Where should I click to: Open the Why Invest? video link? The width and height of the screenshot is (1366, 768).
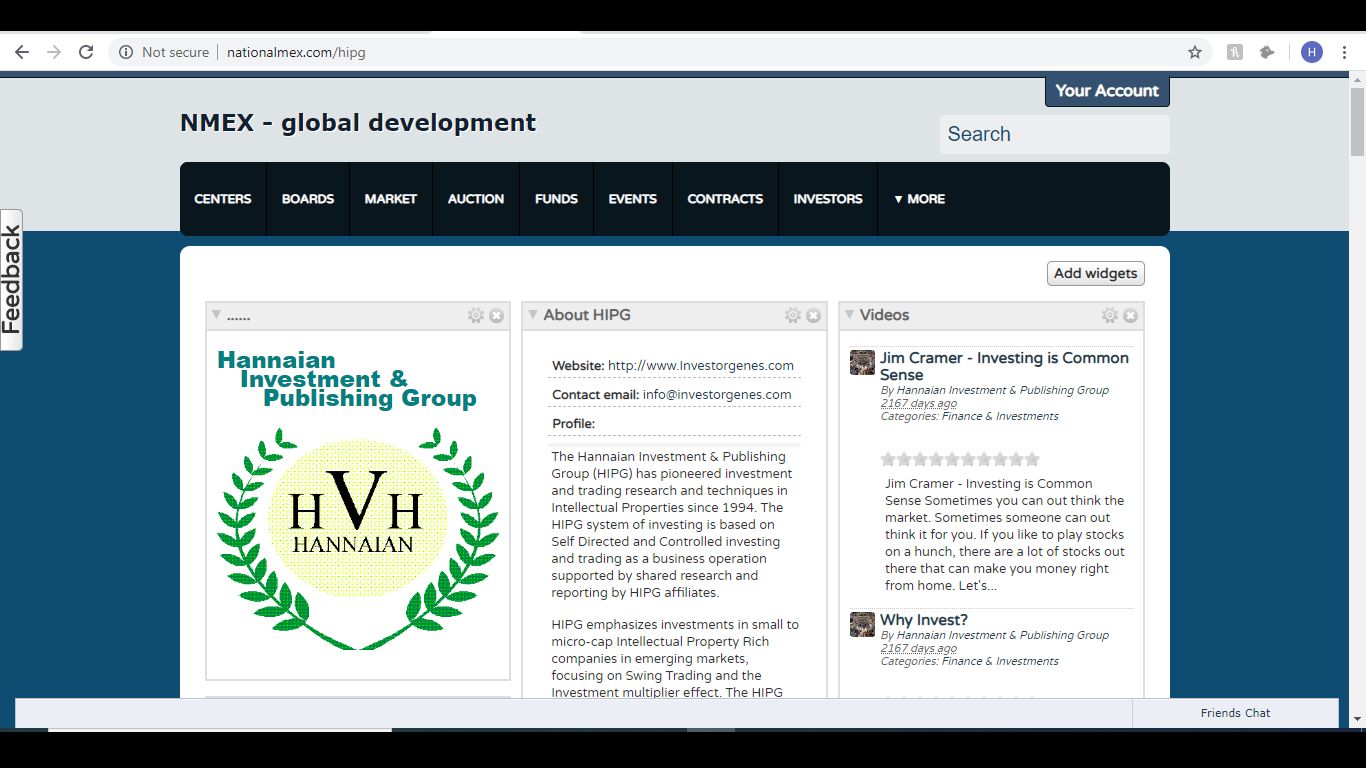pyautogui.click(x=923, y=620)
